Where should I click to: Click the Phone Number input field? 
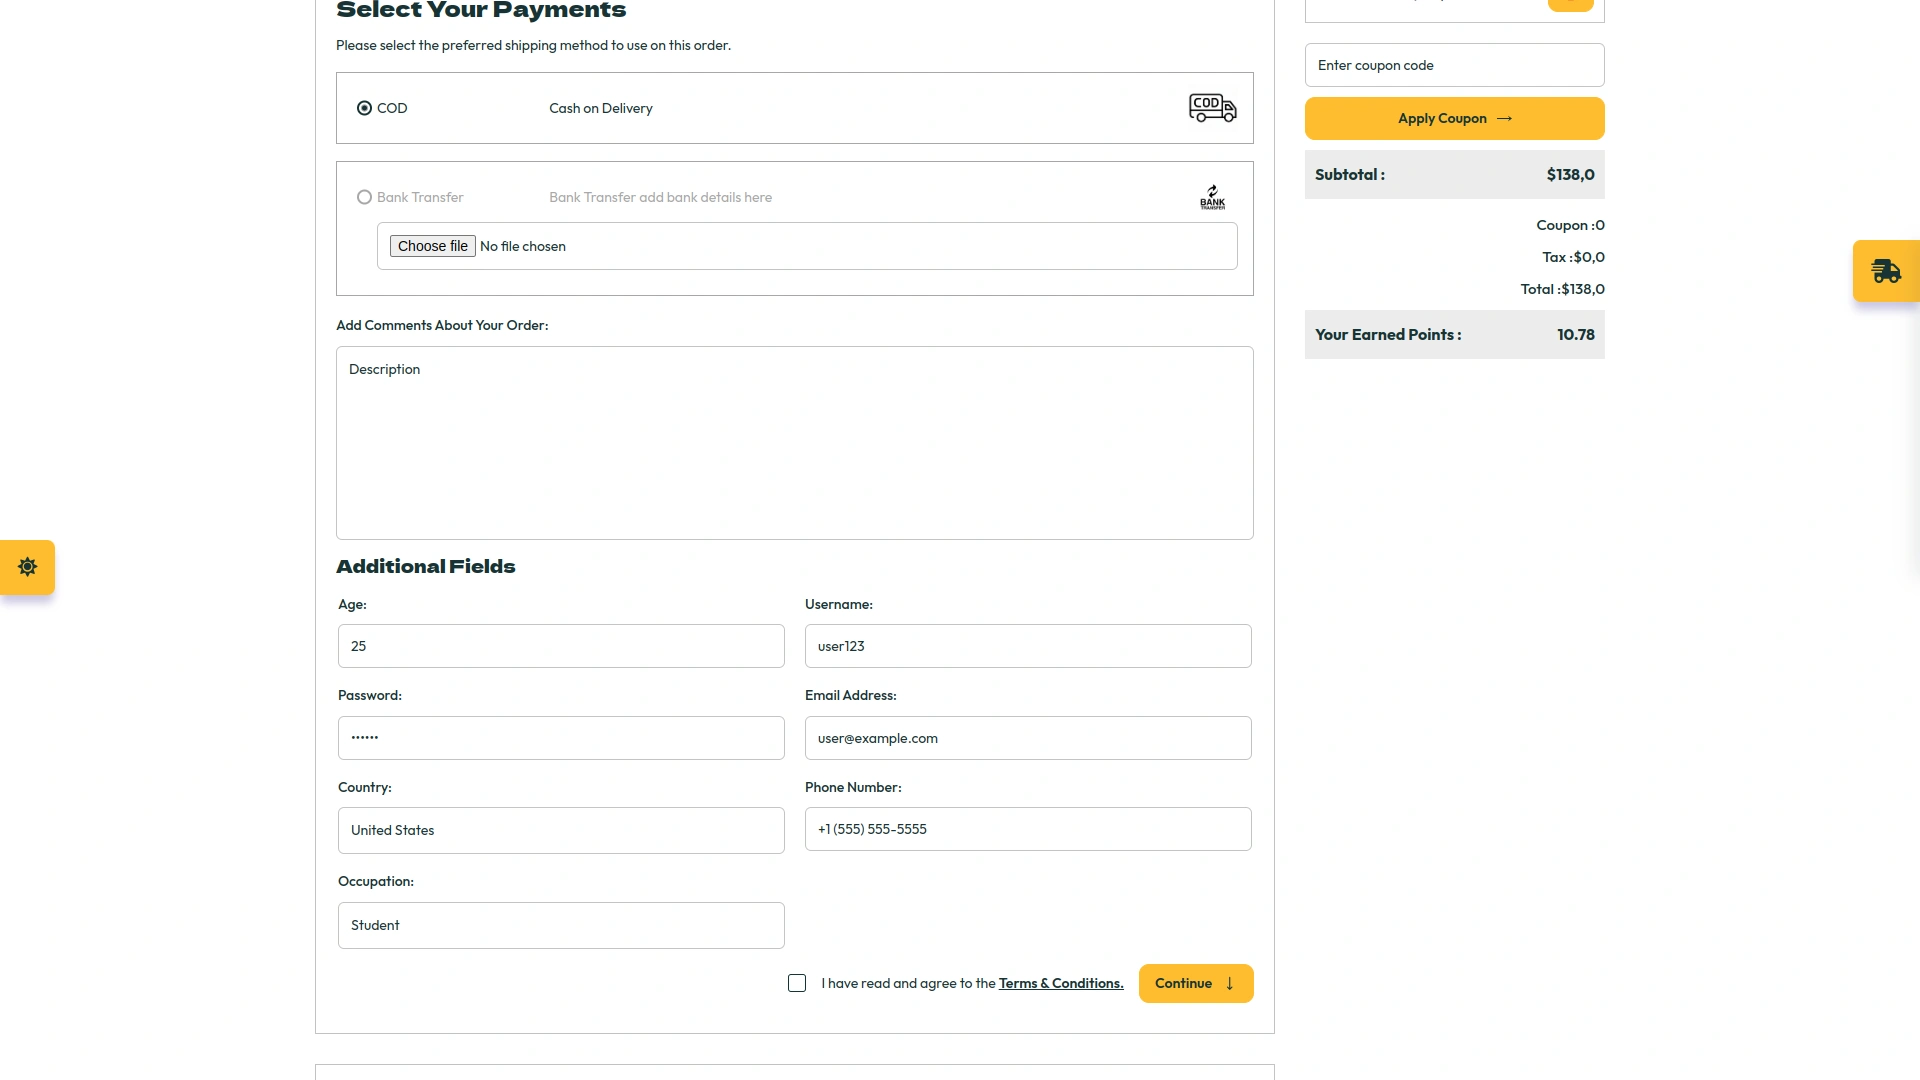[x=1027, y=828]
